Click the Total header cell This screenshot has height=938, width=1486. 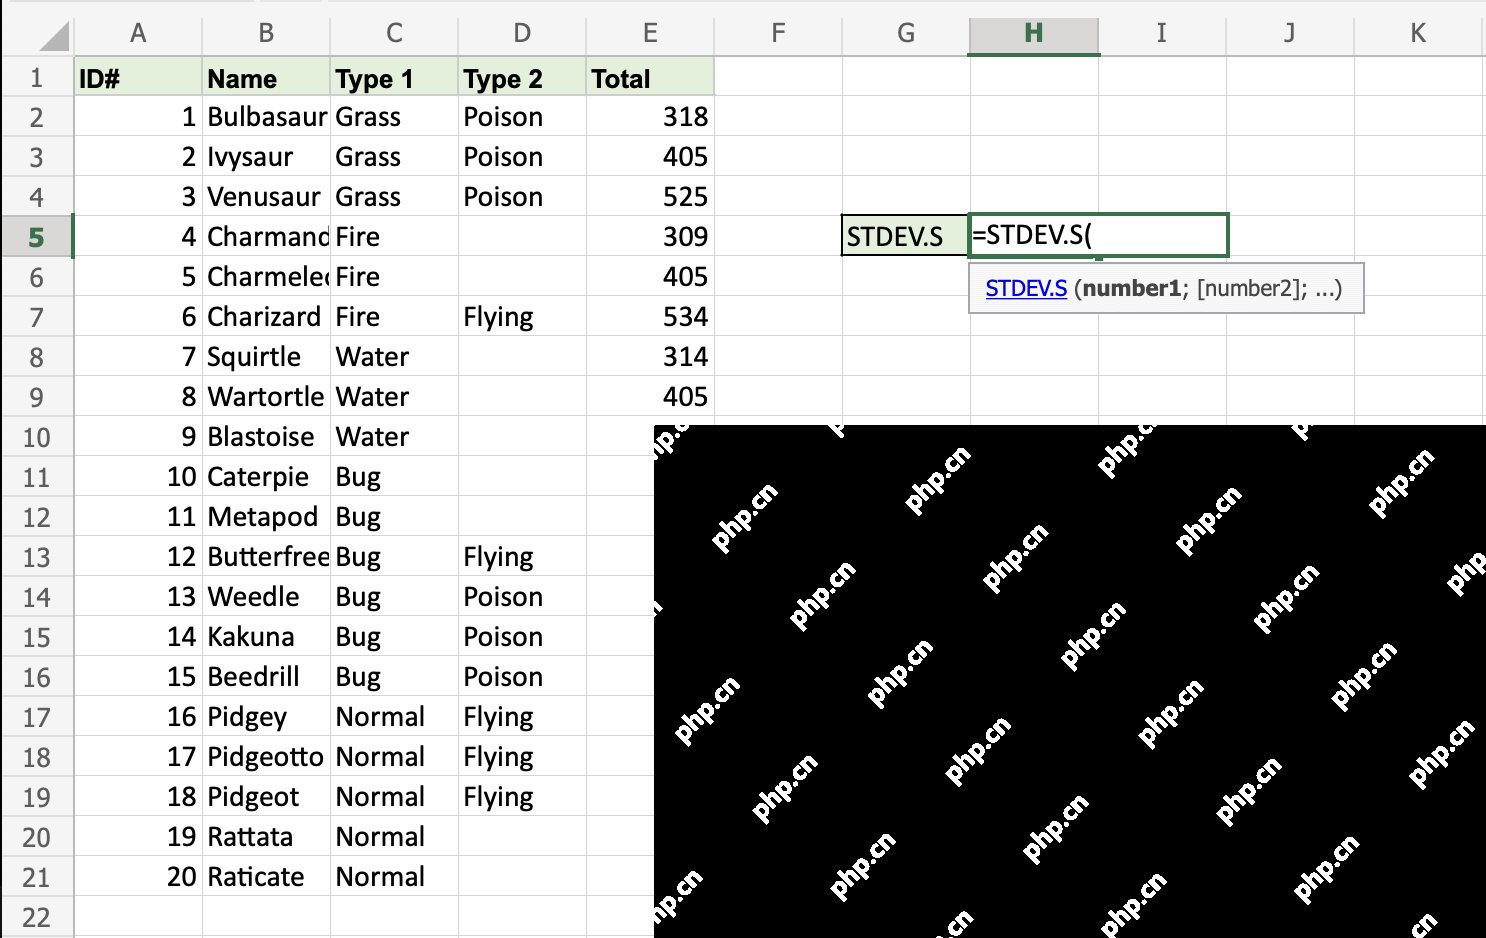point(650,77)
